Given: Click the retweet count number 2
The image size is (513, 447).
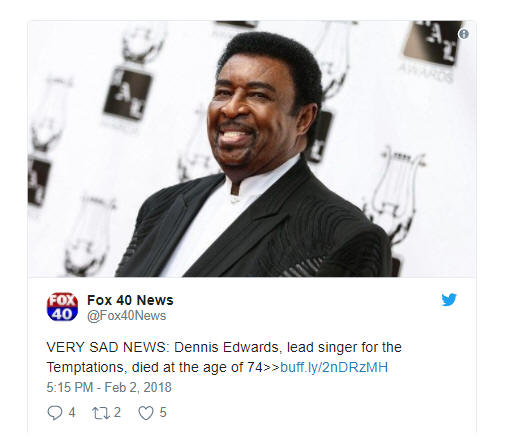Looking at the screenshot, I should [x=117, y=413].
